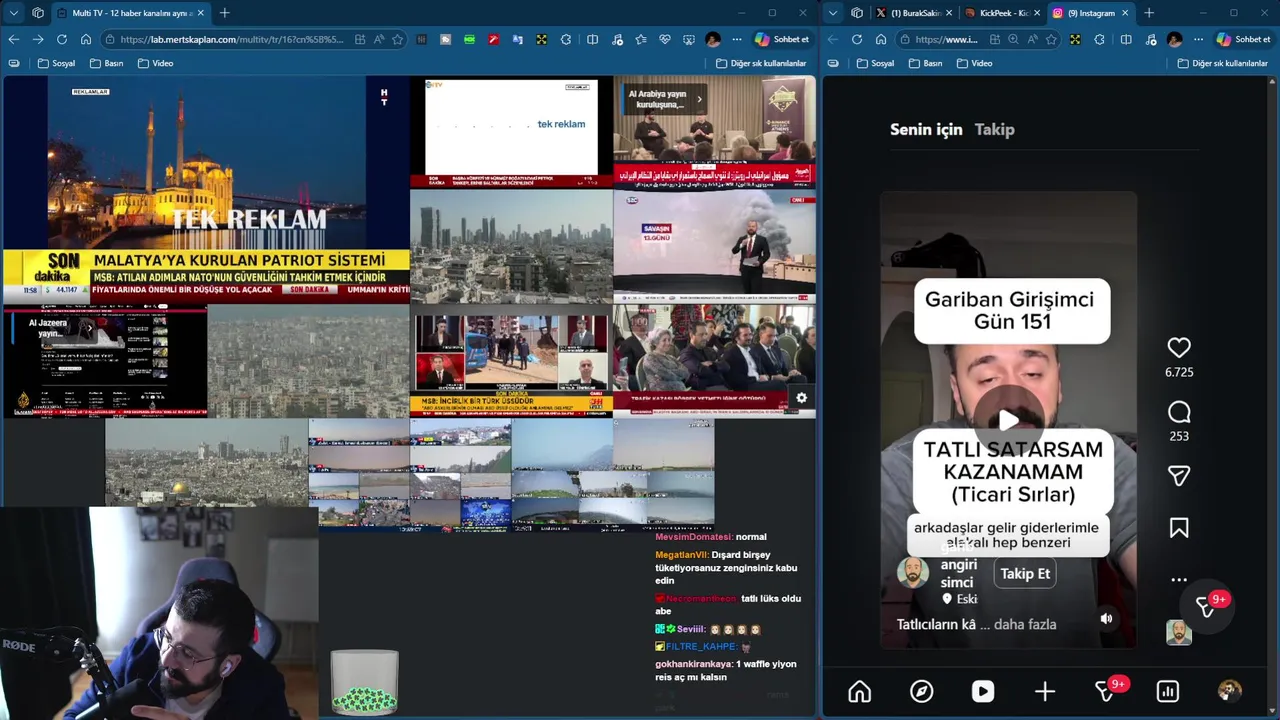Refresh the Instagram page
This screenshot has width=1280, height=720.
point(857,40)
